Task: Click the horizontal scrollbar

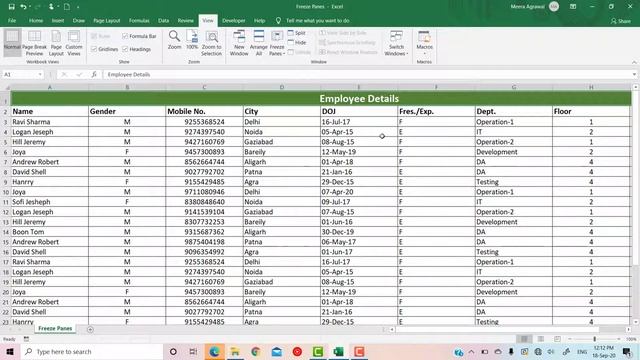Action: pyautogui.click(x=497, y=329)
